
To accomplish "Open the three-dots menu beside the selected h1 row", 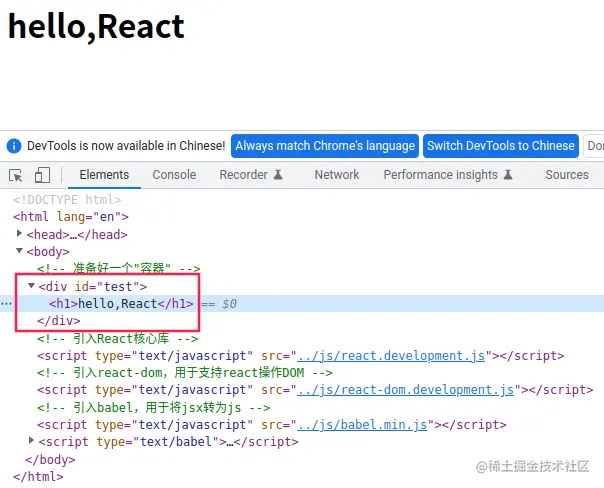I will coord(7,304).
